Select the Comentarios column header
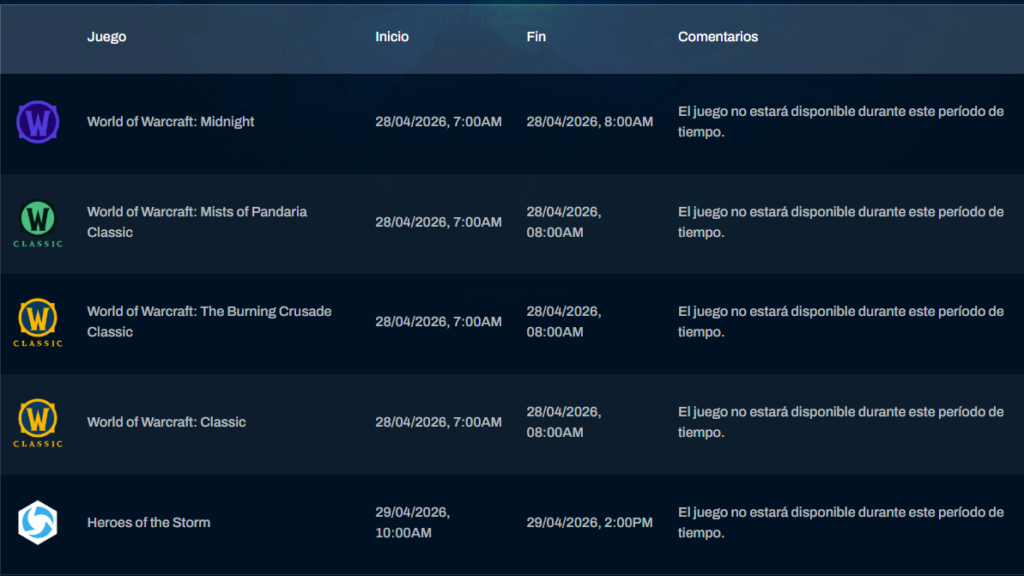1024x576 pixels. coord(718,37)
